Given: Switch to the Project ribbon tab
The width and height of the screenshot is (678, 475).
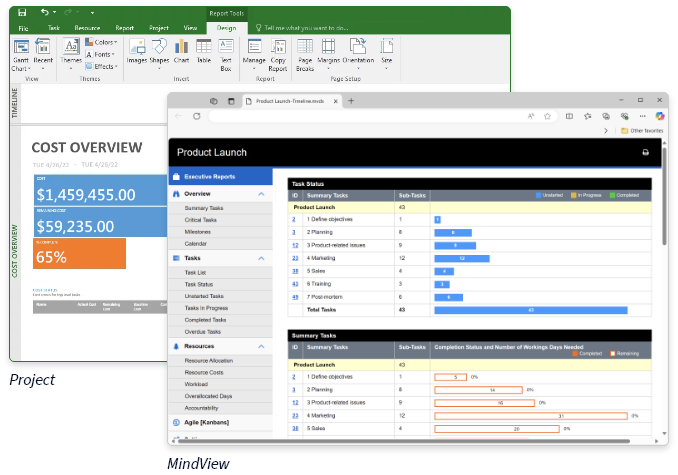Looking at the screenshot, I should (159, 28).
